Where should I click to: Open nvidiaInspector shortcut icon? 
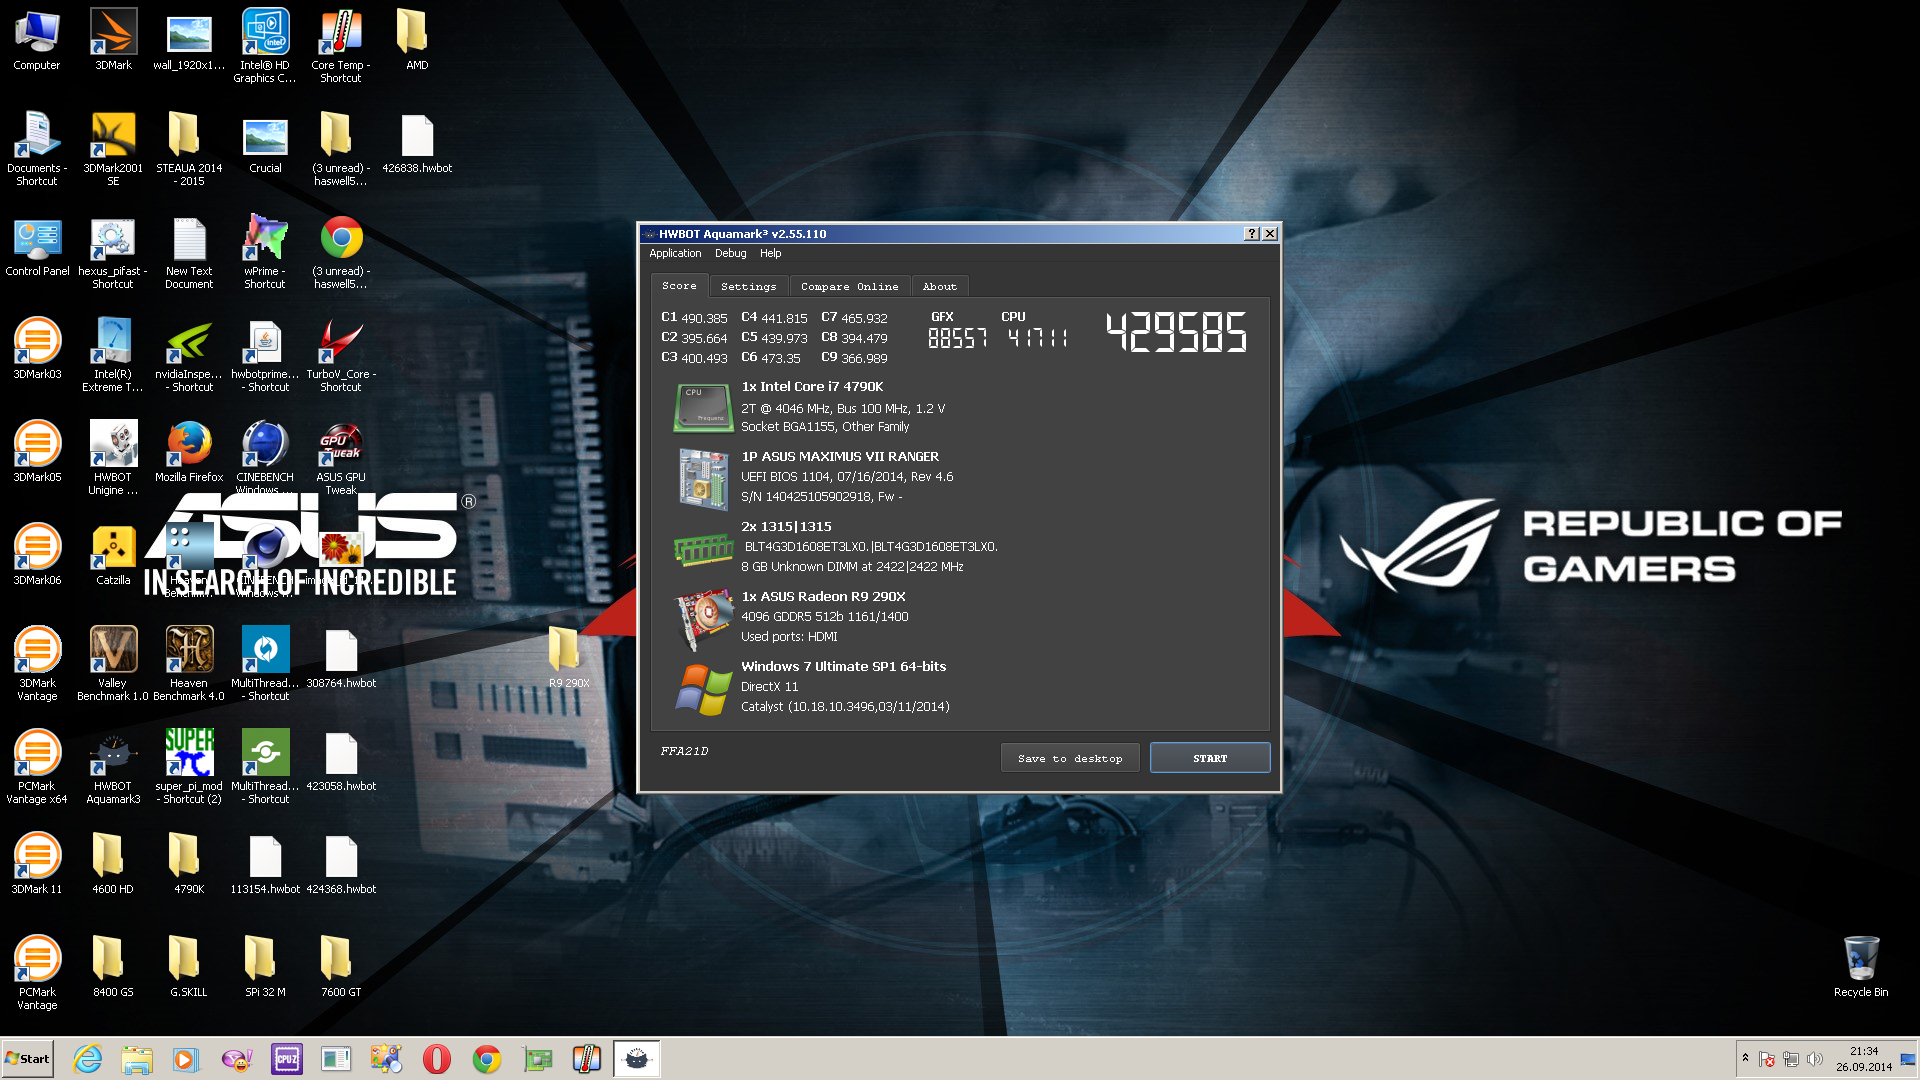pos(189,355)
